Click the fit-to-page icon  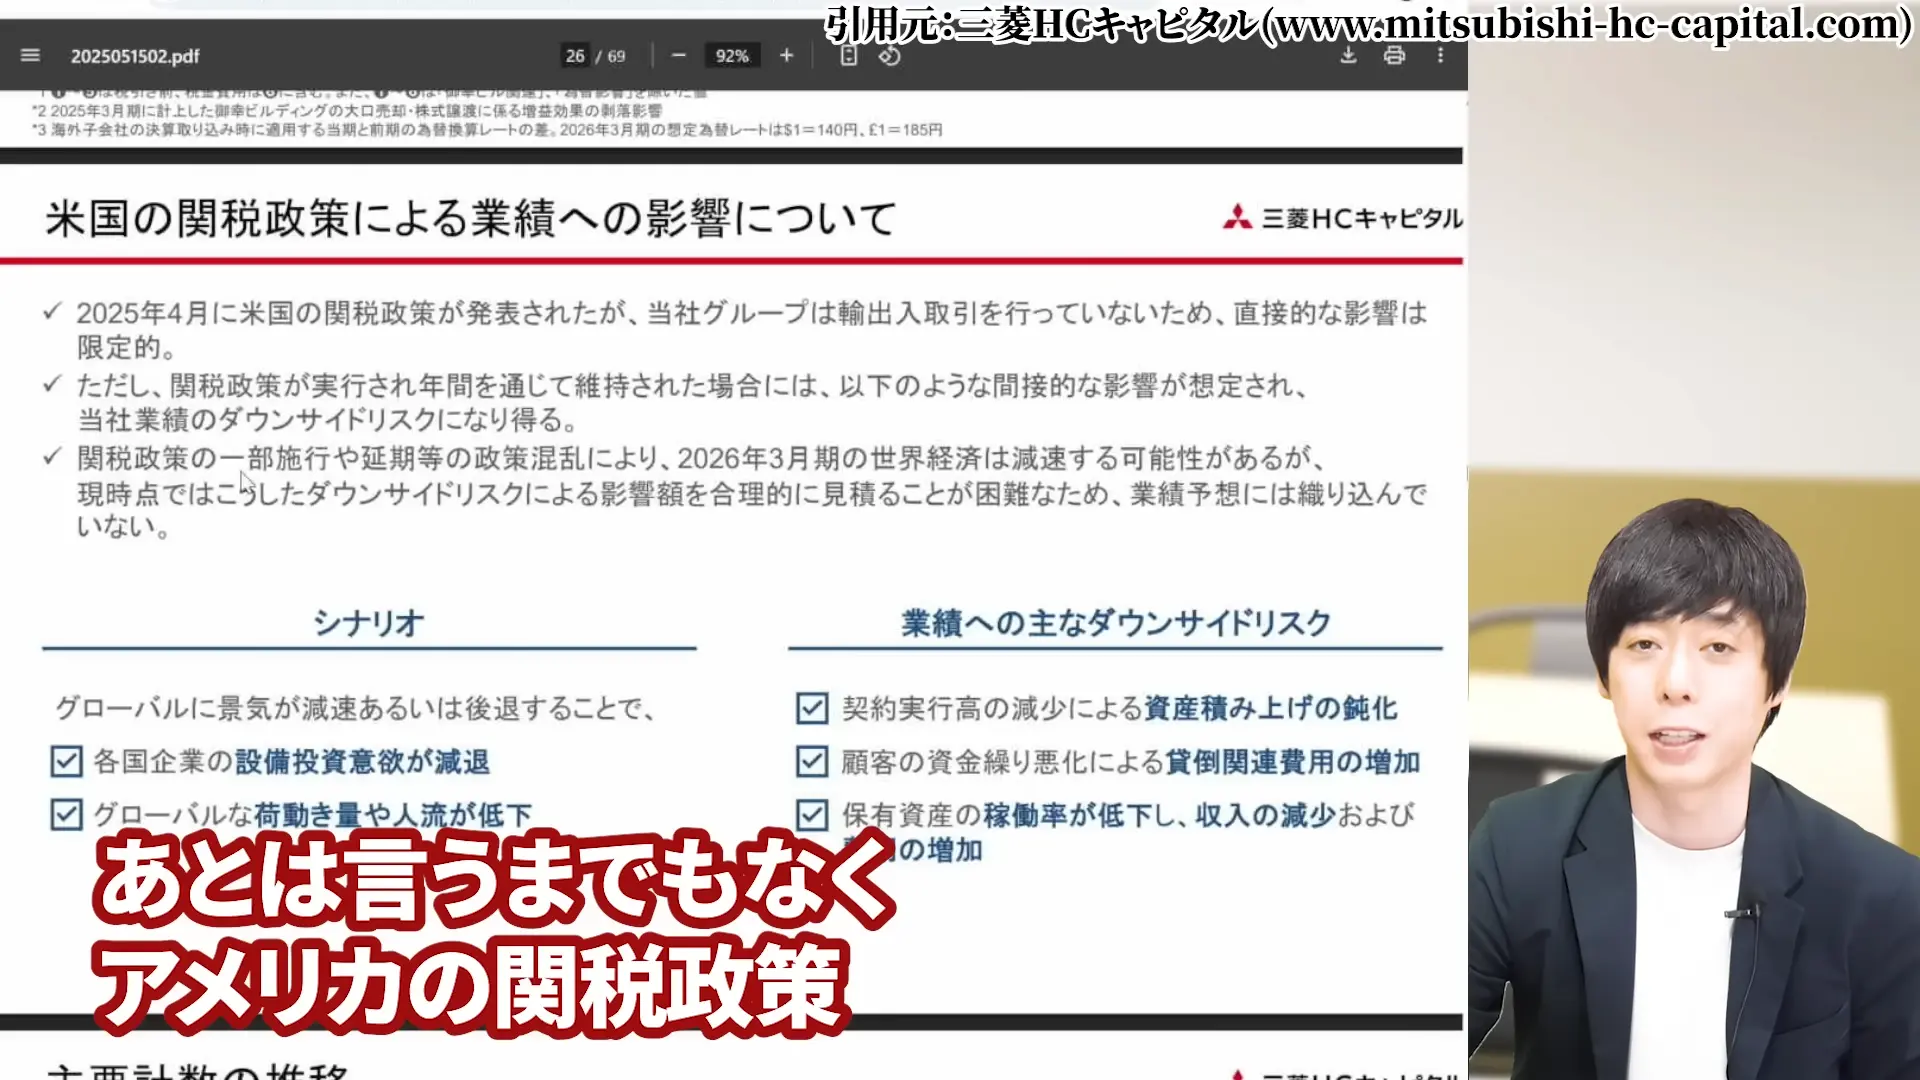[849, 56]
